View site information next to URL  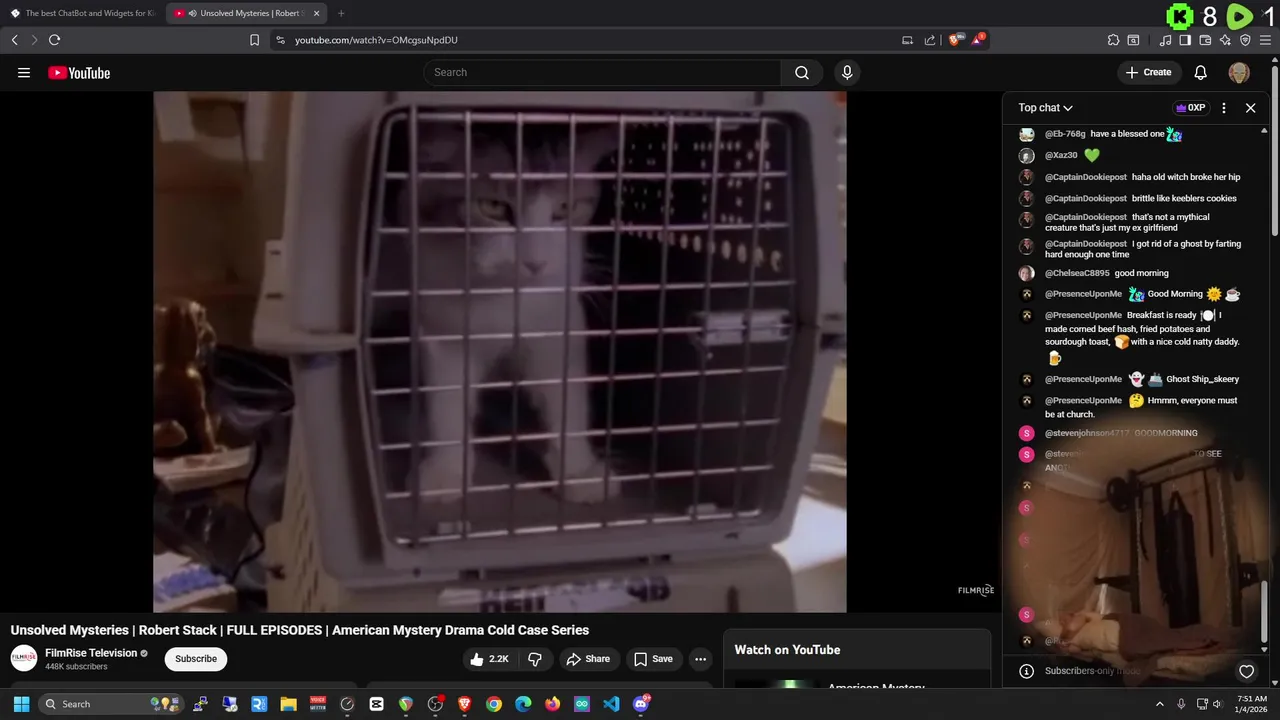click(x=280, y=40)
